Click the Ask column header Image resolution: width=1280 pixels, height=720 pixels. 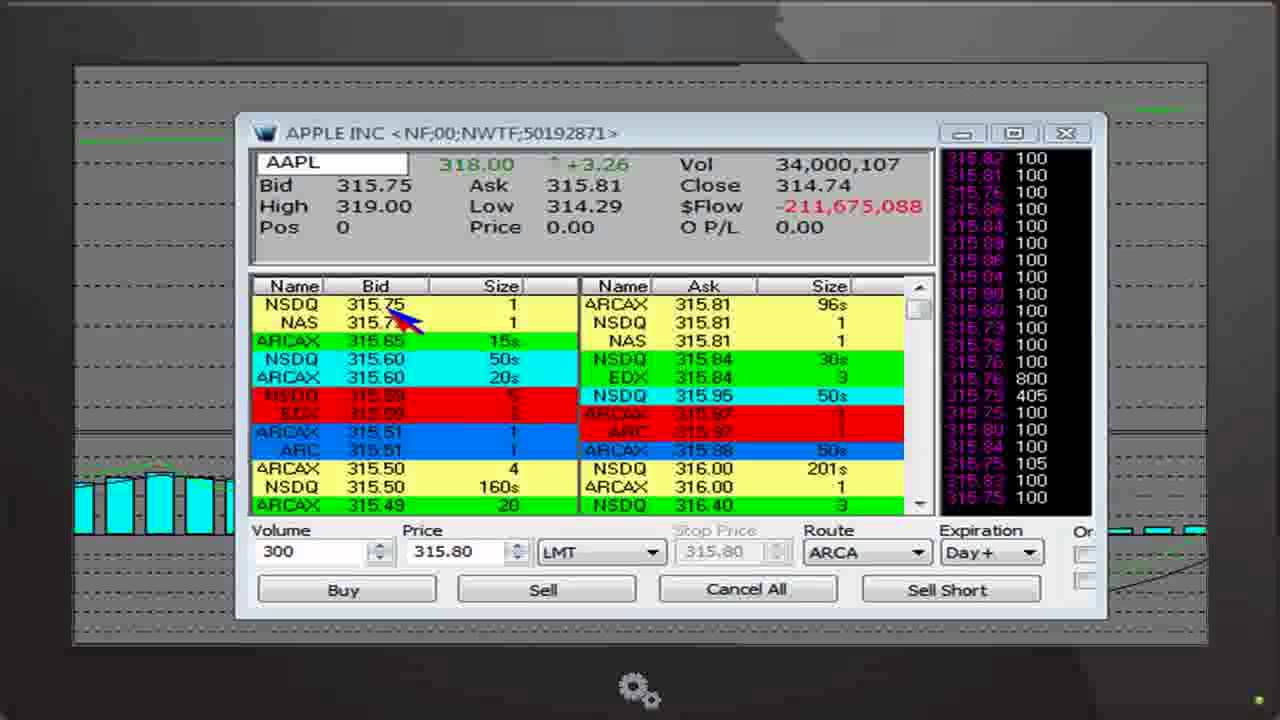(x=703, y=286)
